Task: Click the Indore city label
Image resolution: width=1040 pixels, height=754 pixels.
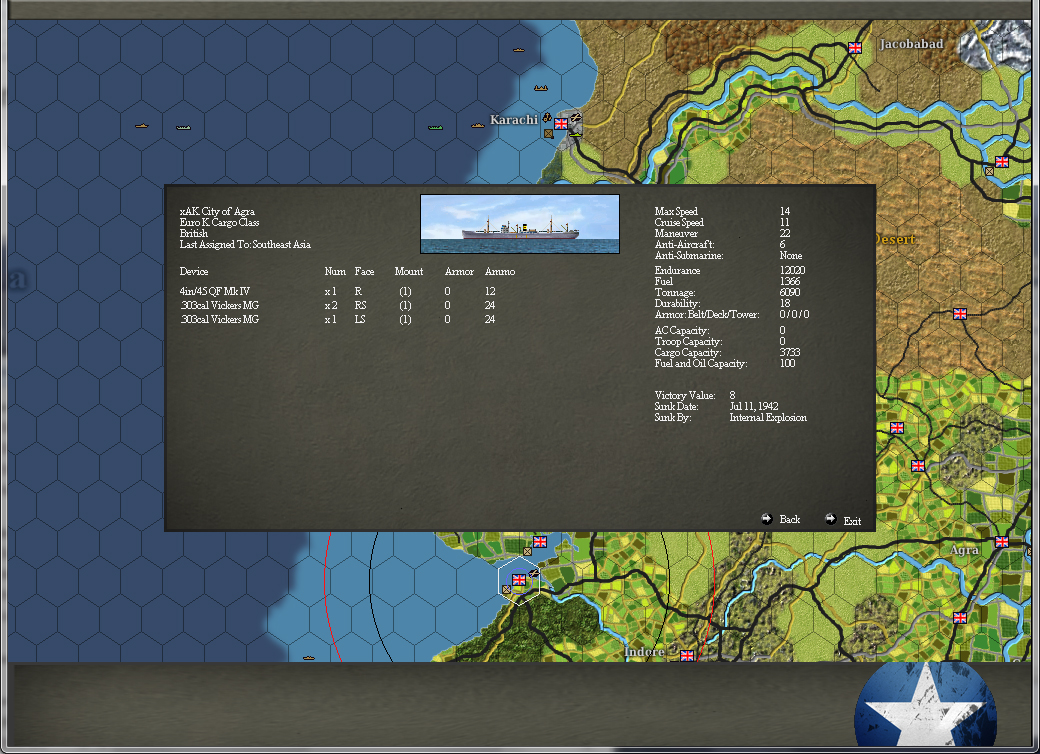Action: click(644, 652)
